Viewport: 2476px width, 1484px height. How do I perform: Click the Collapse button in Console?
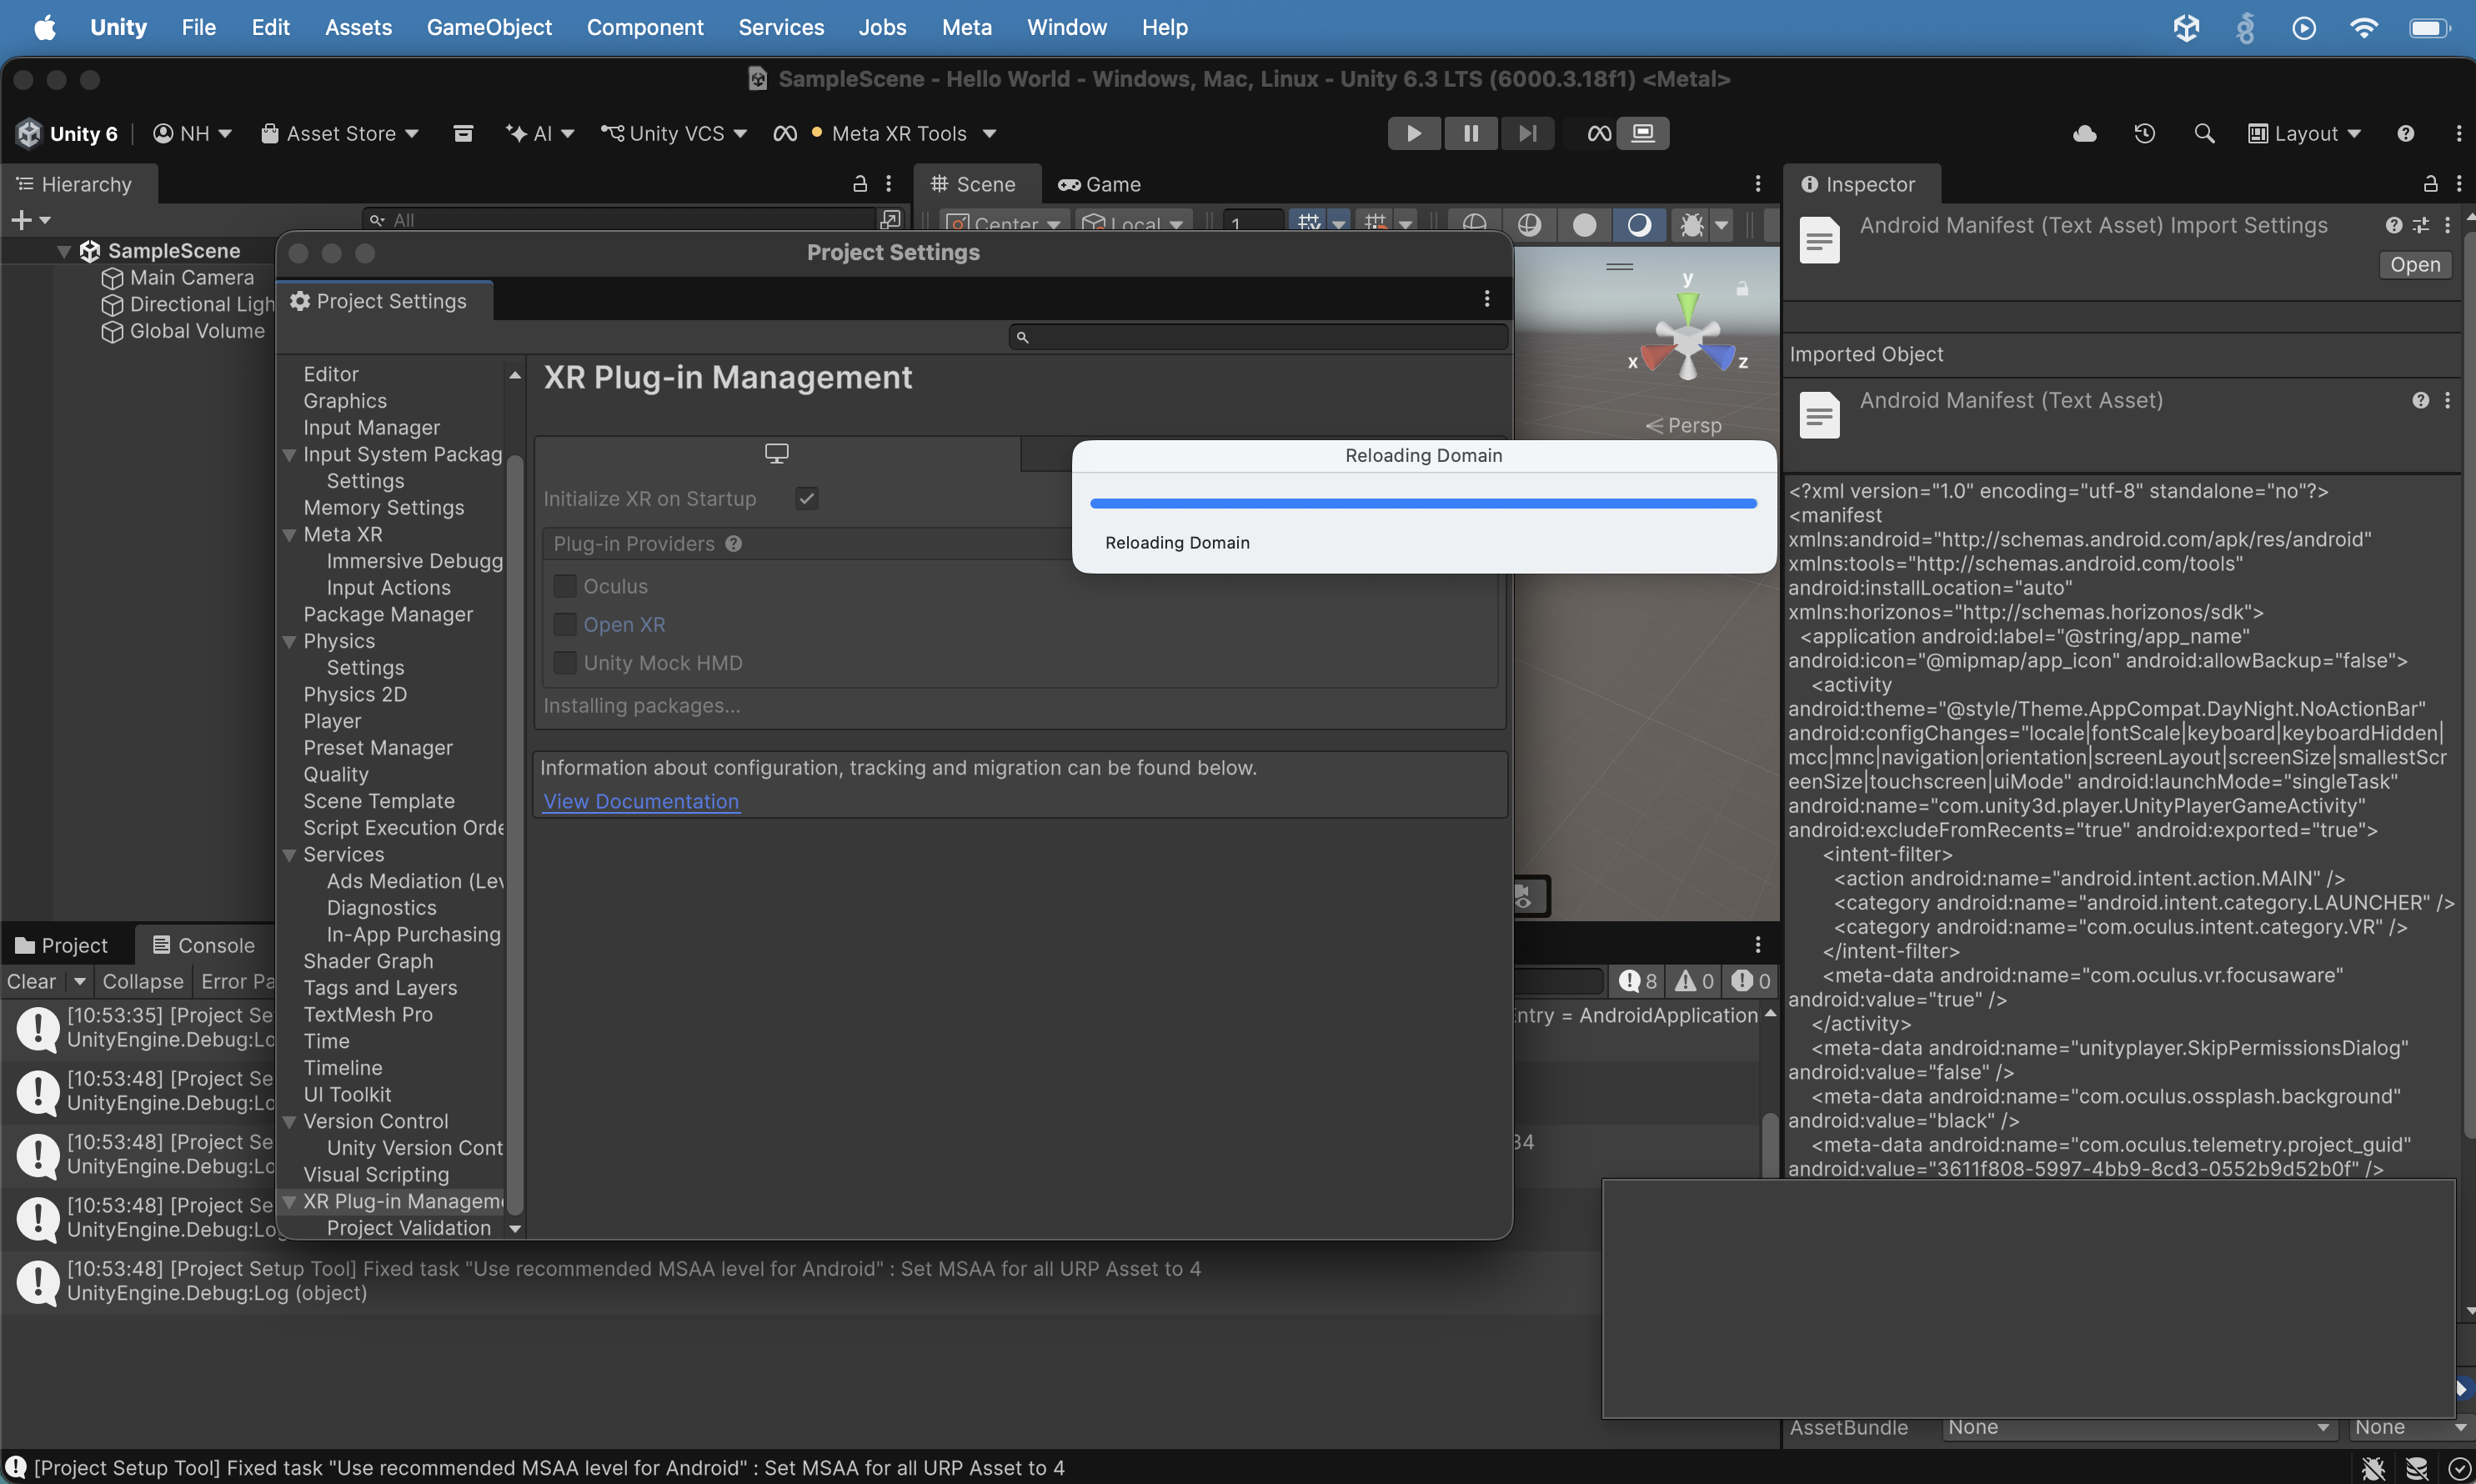[x=143, y=981]
